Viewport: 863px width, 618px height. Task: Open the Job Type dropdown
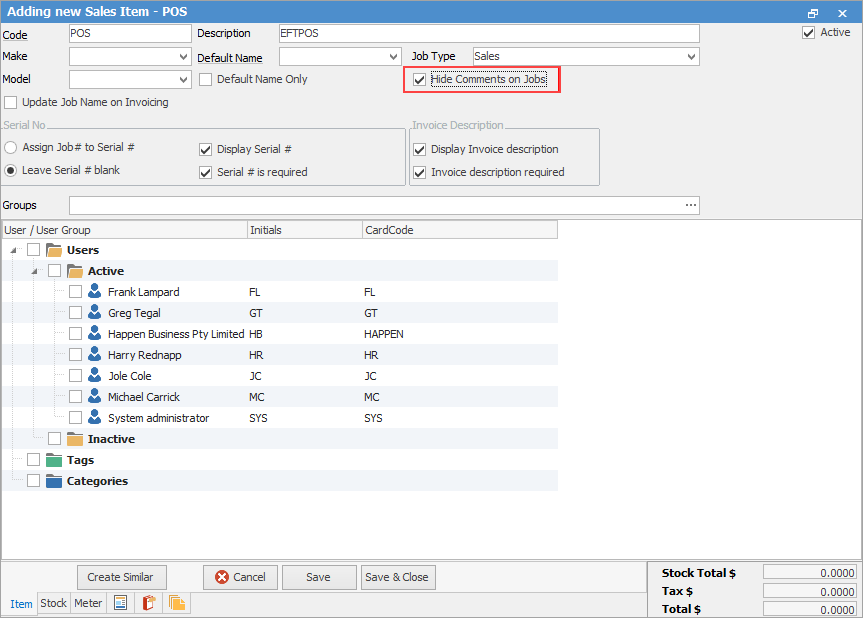click(692, 57)
